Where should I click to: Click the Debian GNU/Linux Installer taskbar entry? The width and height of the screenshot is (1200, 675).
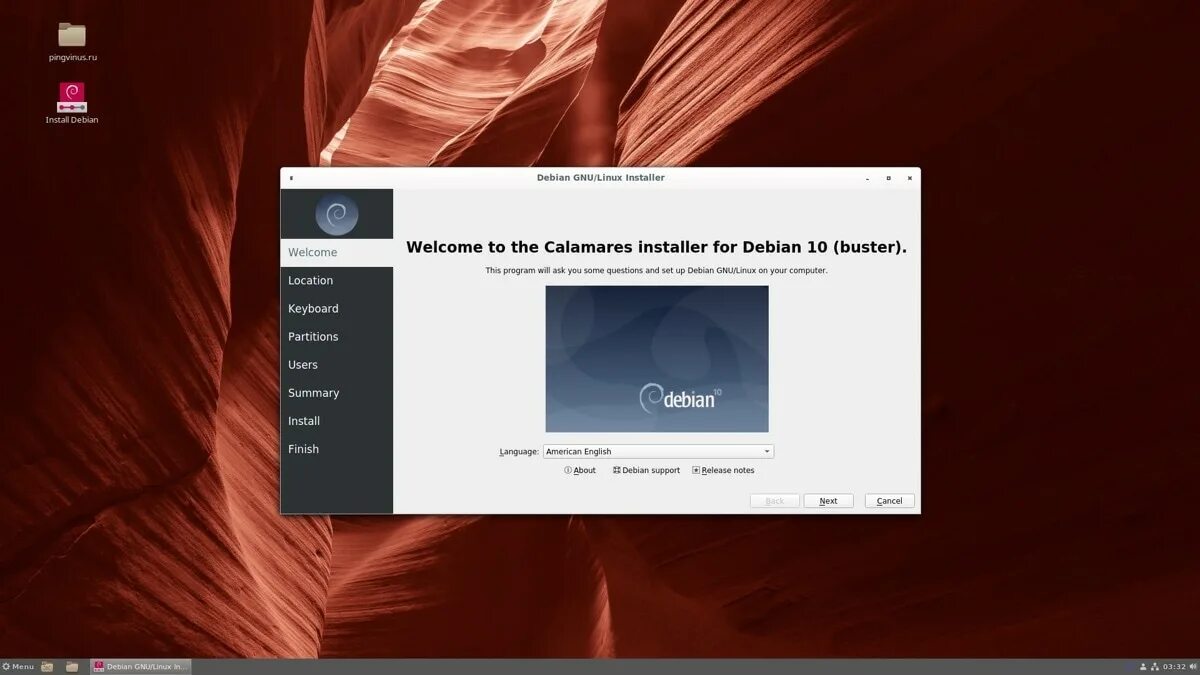pos(140,667)
